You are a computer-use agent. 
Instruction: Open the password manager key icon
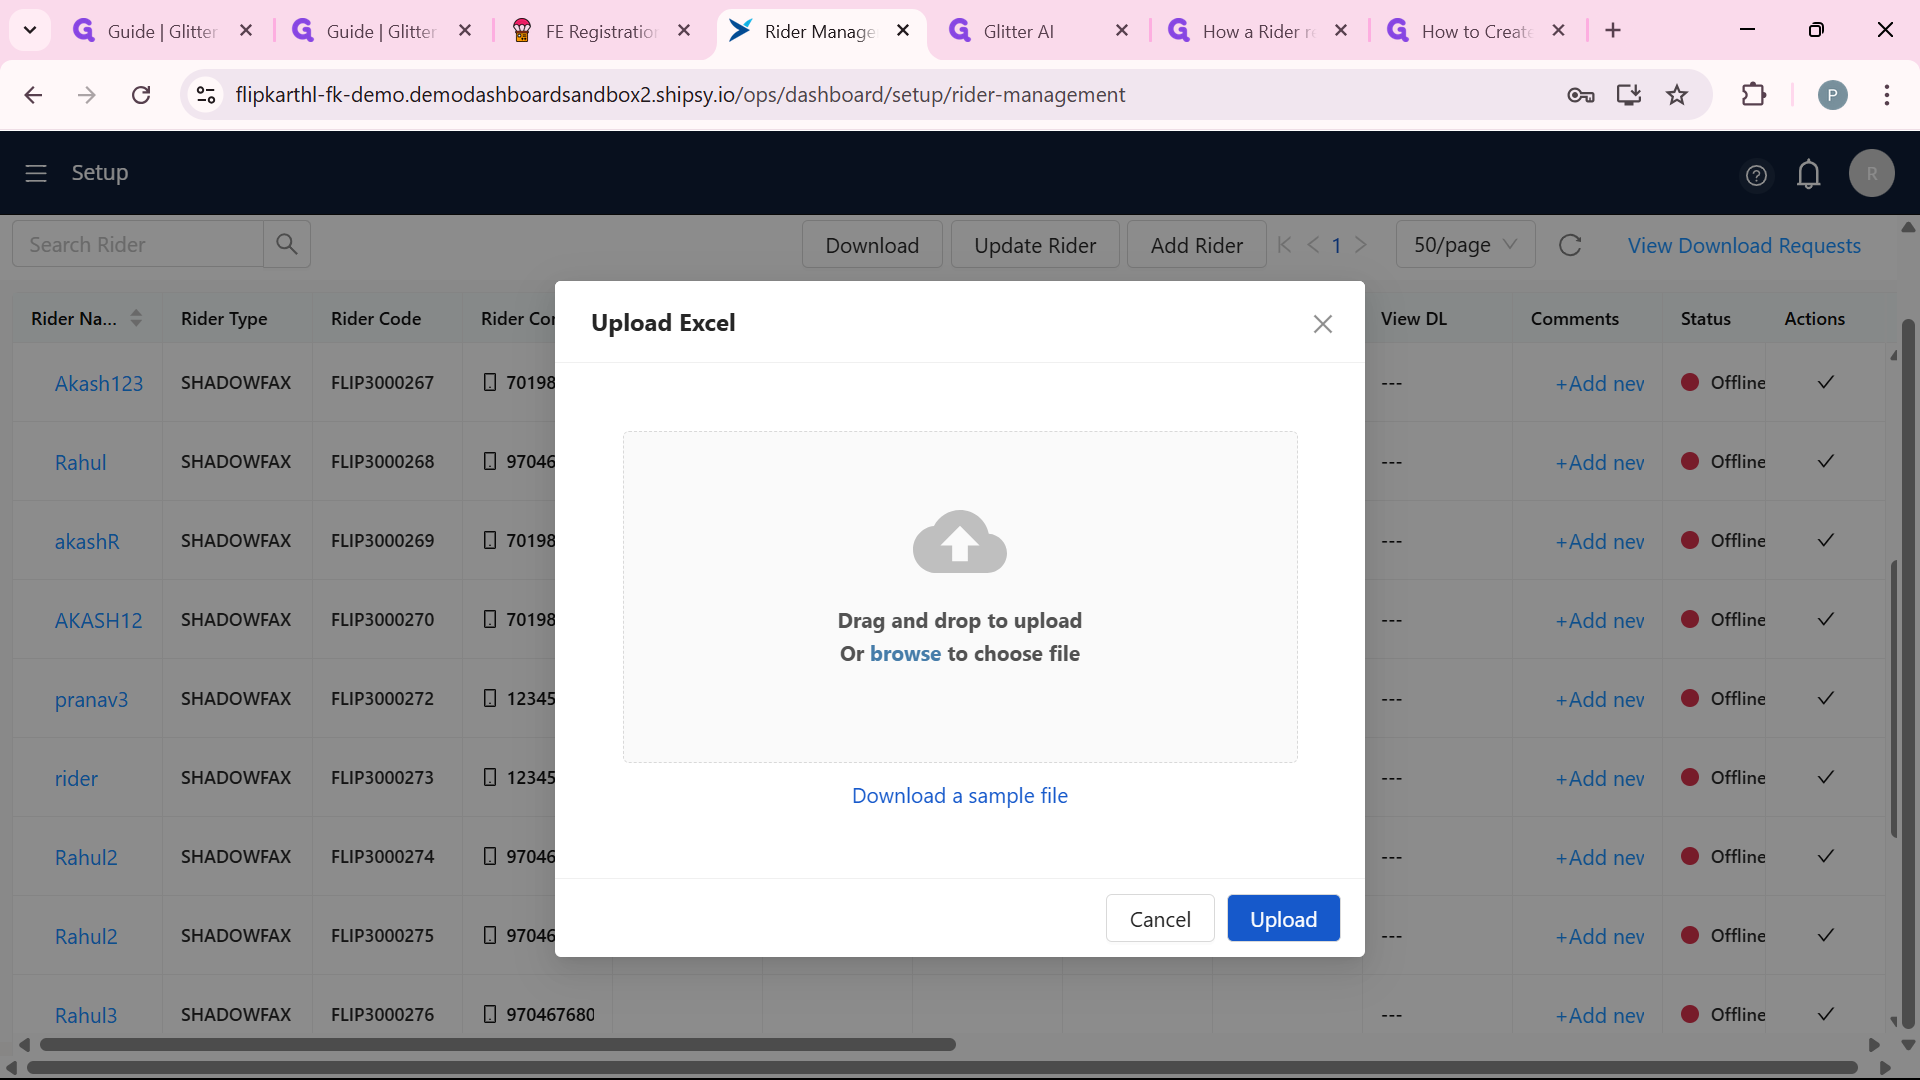coord(1580,95)
